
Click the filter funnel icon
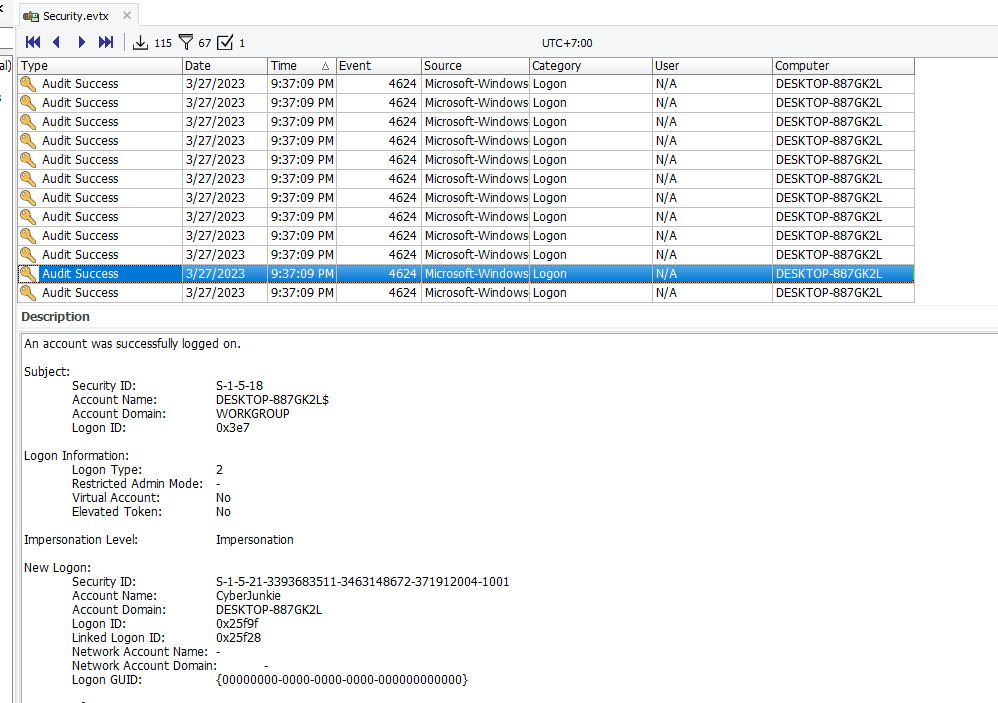185,42
